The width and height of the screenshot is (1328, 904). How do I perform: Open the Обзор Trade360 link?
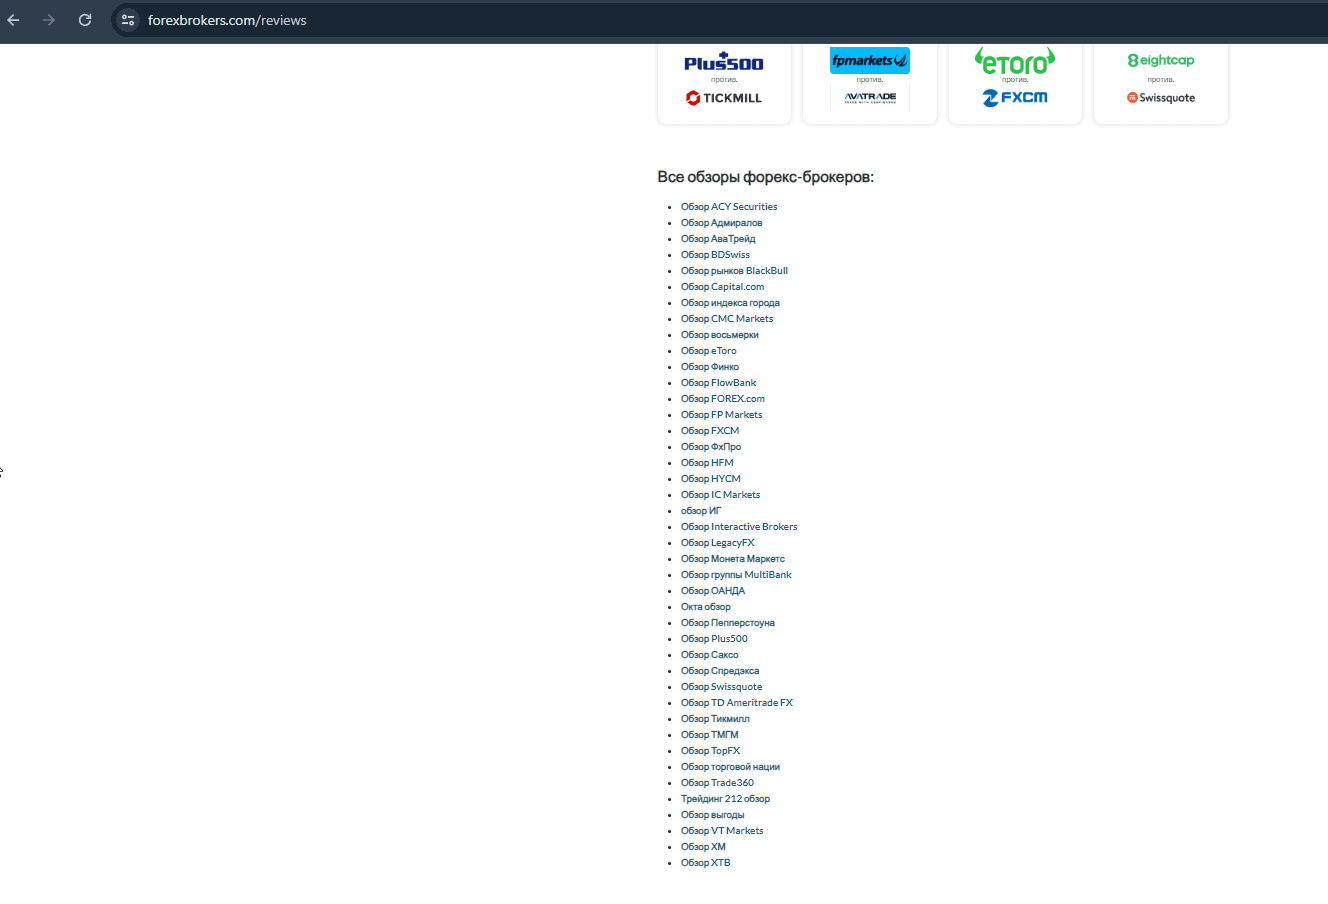[717, 783]
